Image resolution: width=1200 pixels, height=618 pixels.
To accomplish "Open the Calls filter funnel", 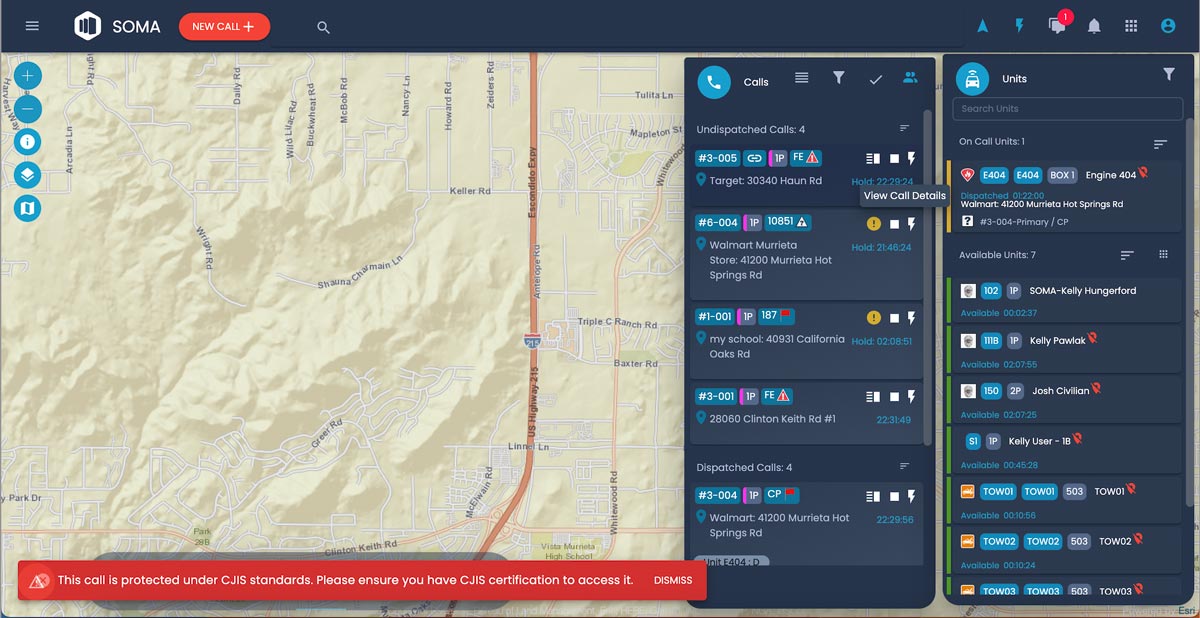I will (839, 78).
